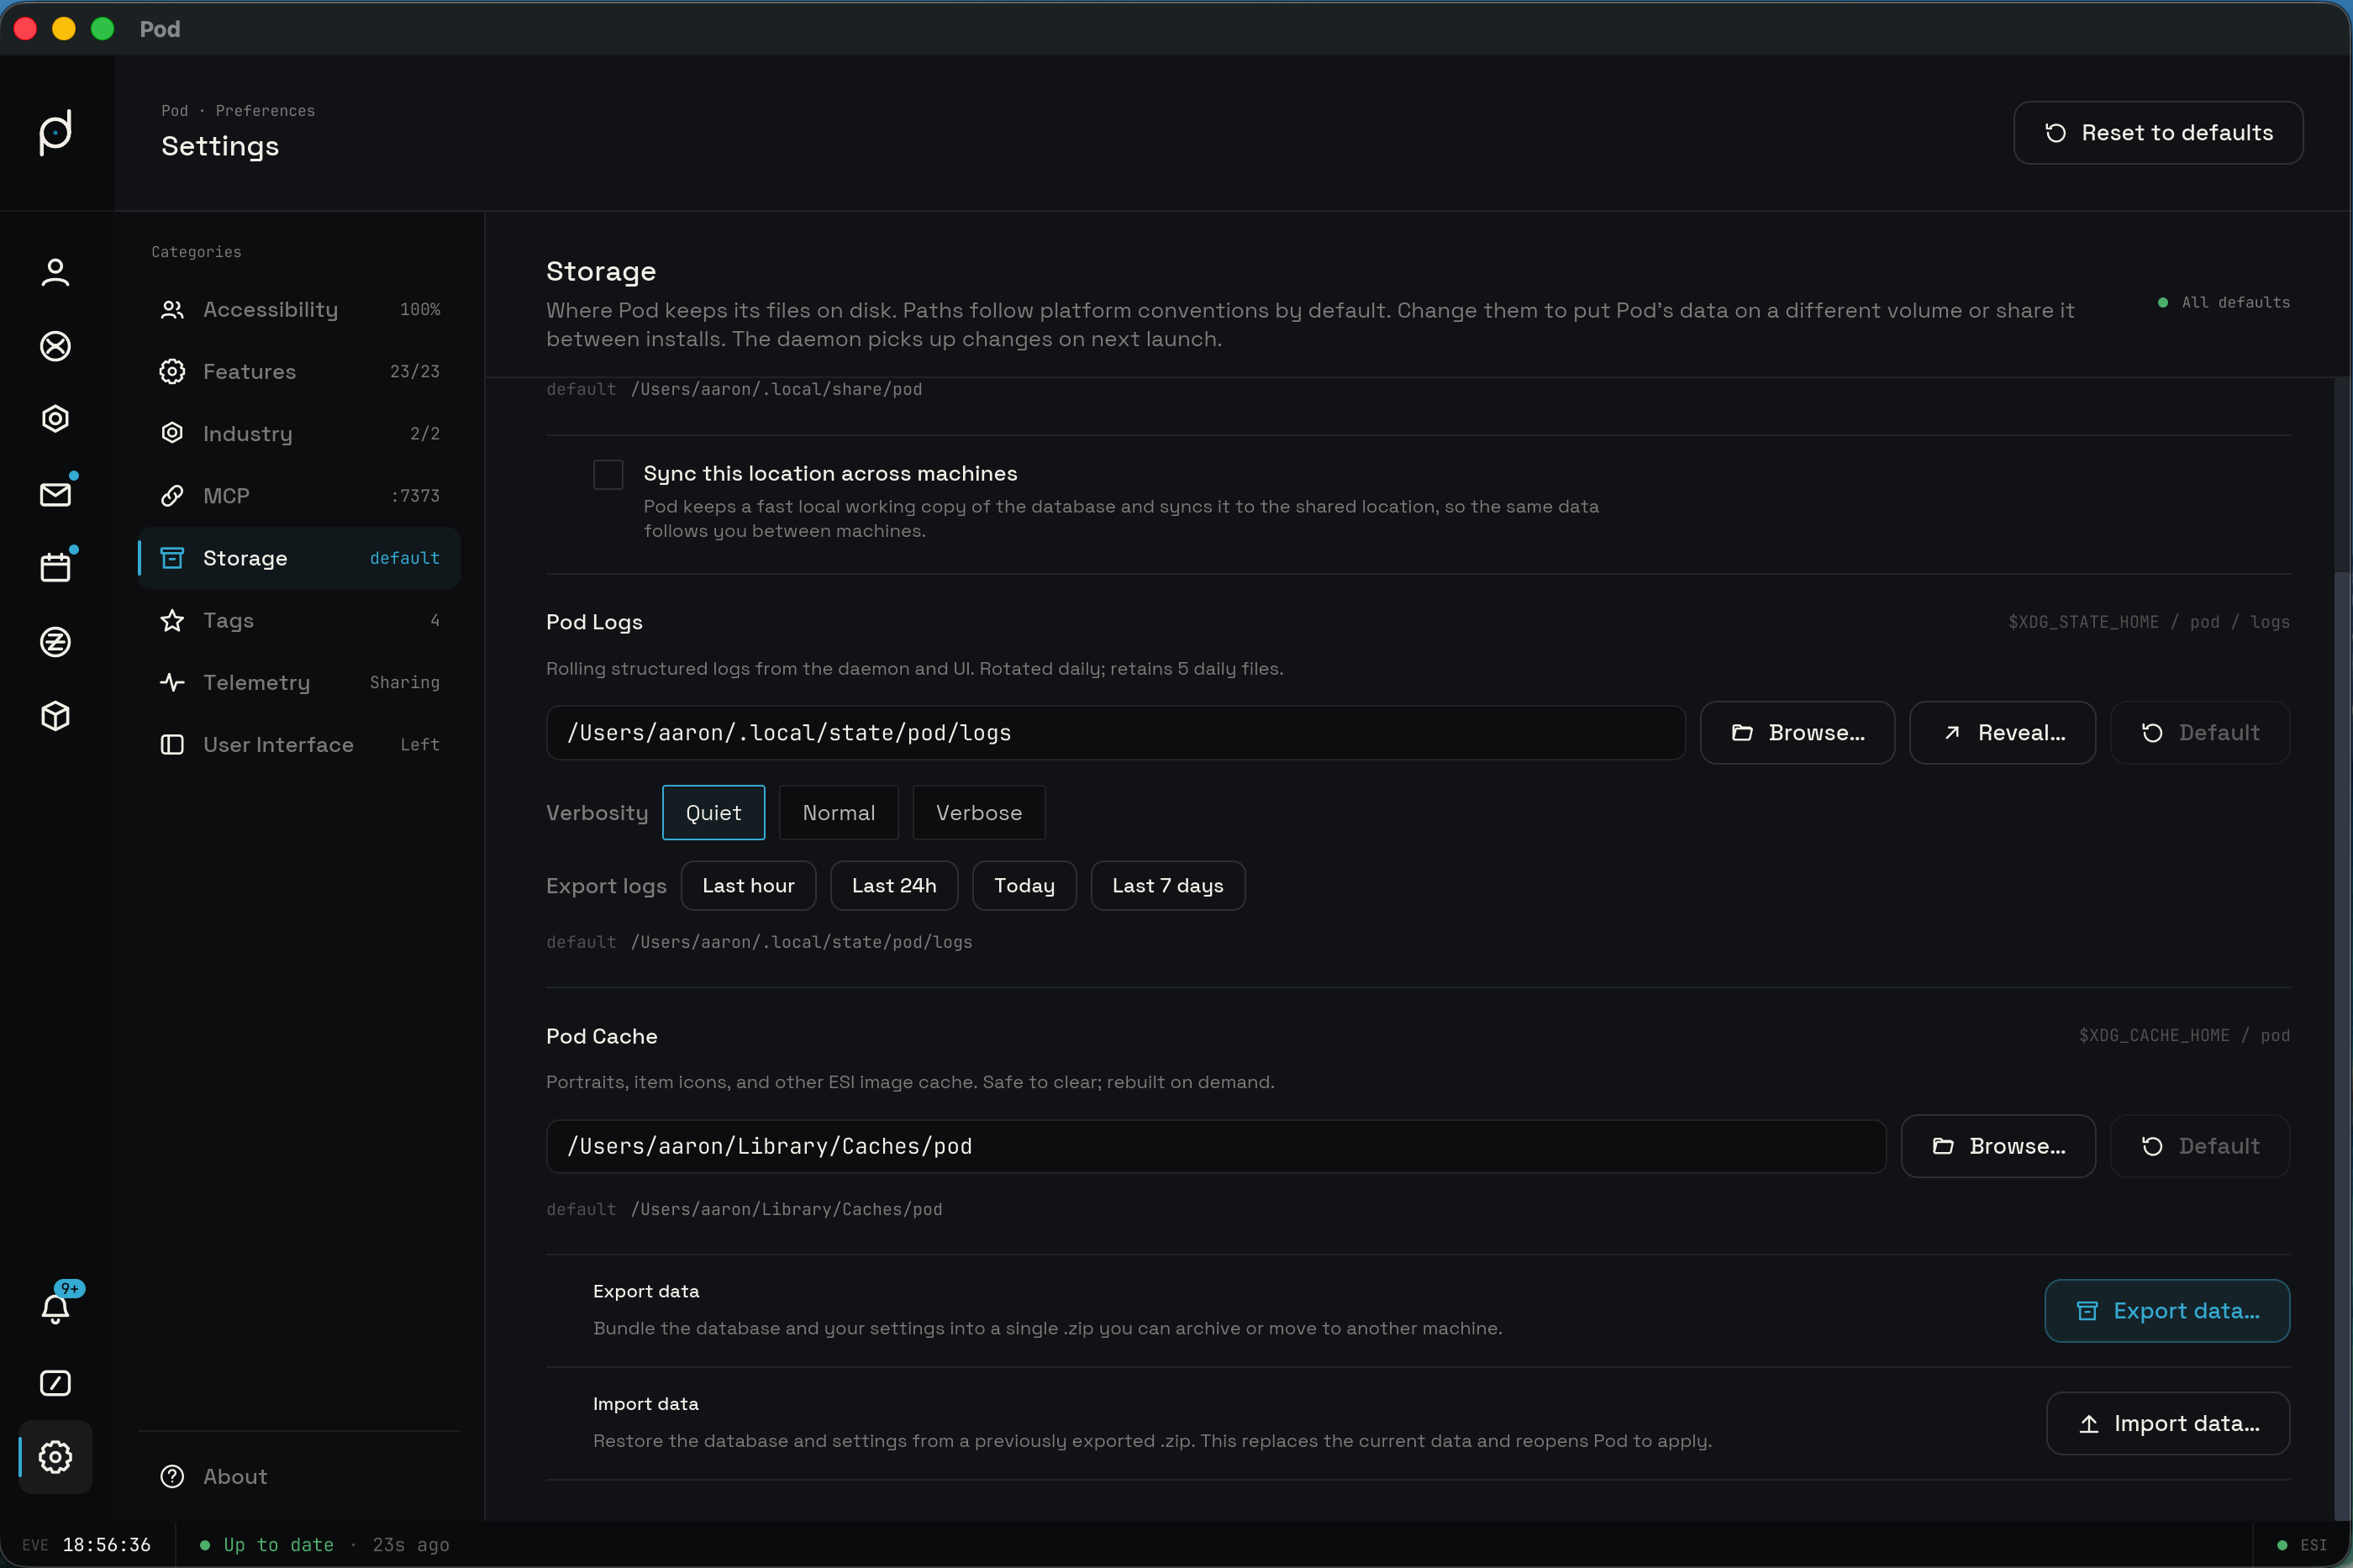Click the Telemetry Sharing value
The width and height of the screenshot is (2353, 1568).
405,683
